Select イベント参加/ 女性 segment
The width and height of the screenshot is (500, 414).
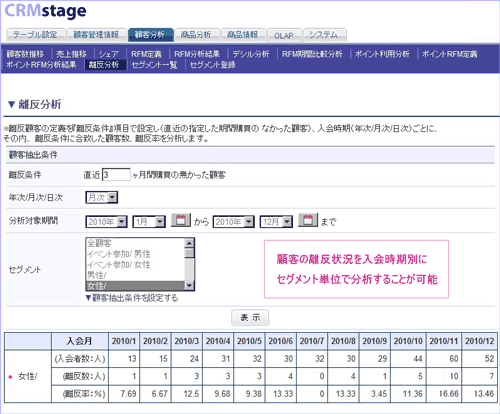coord(135,265)
